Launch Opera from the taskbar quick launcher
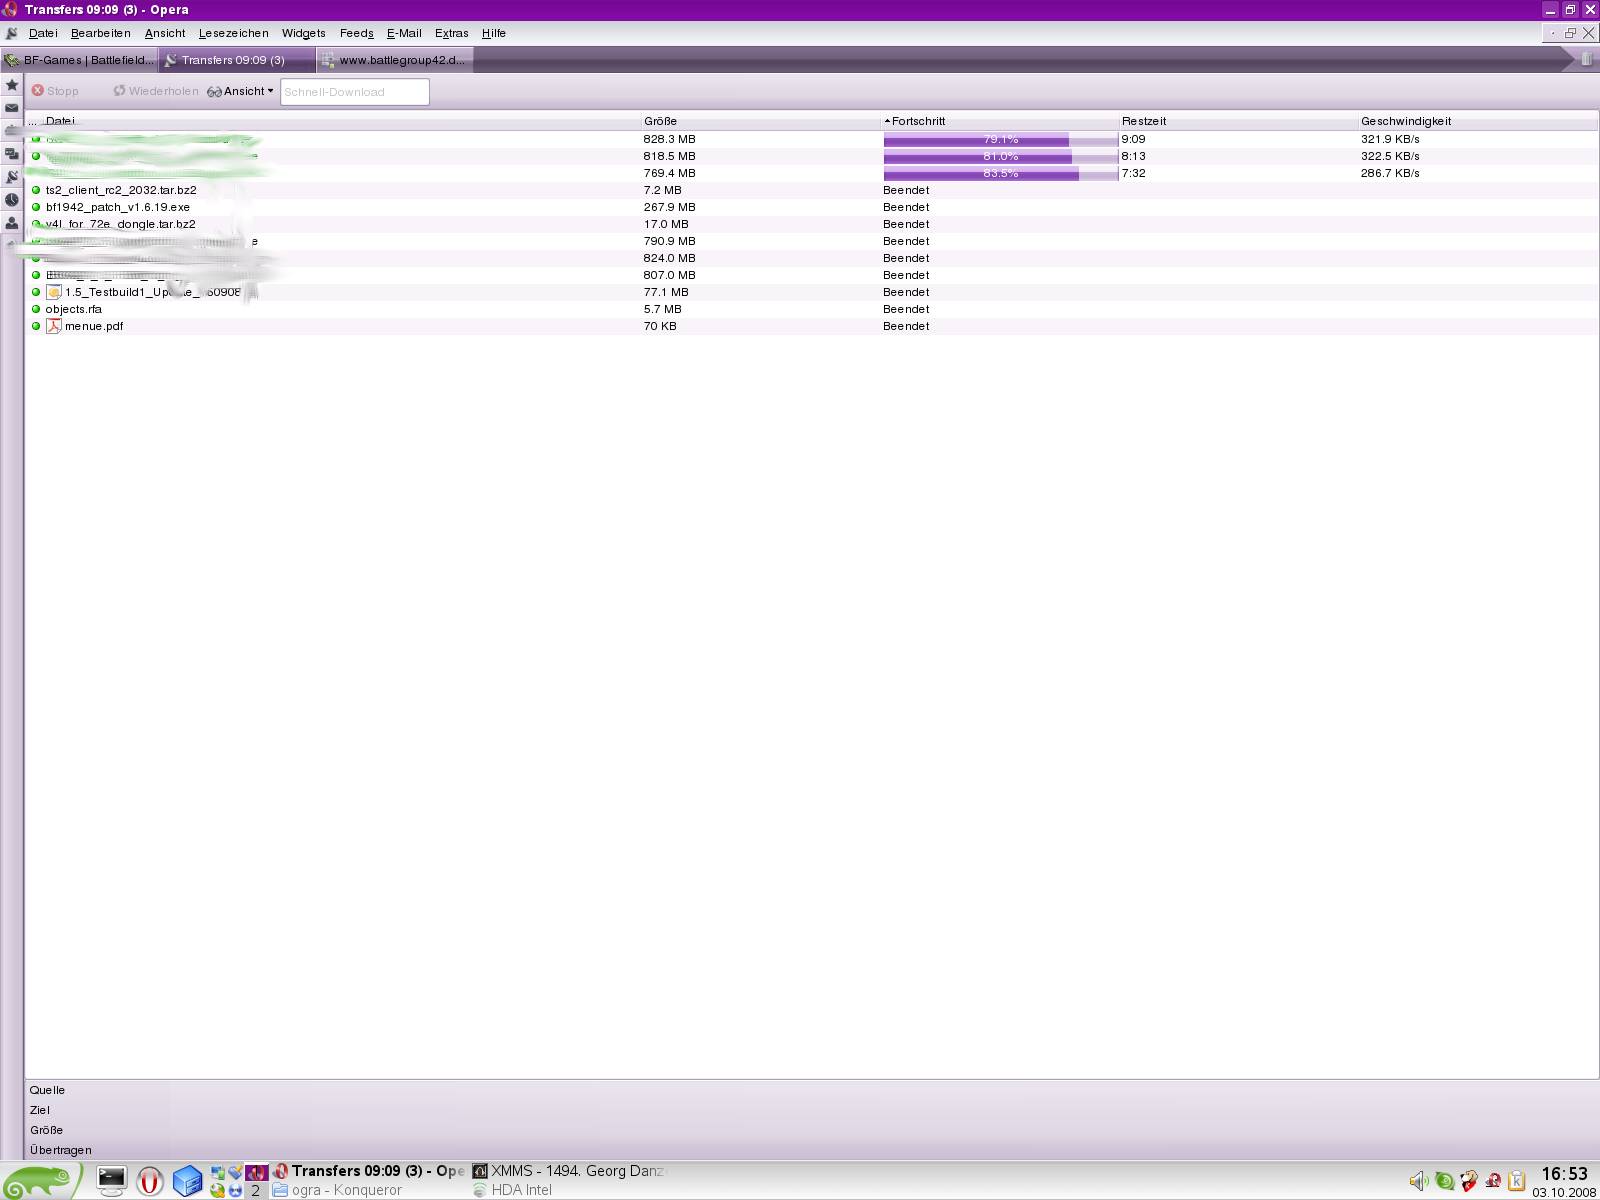 [x=150, y=1181]
